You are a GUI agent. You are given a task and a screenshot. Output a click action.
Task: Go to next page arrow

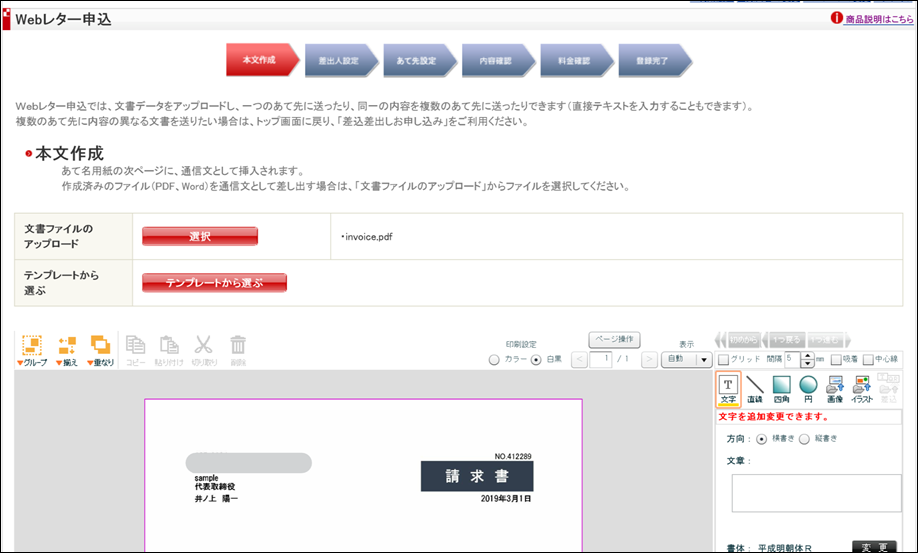click(x=649, y=359)
